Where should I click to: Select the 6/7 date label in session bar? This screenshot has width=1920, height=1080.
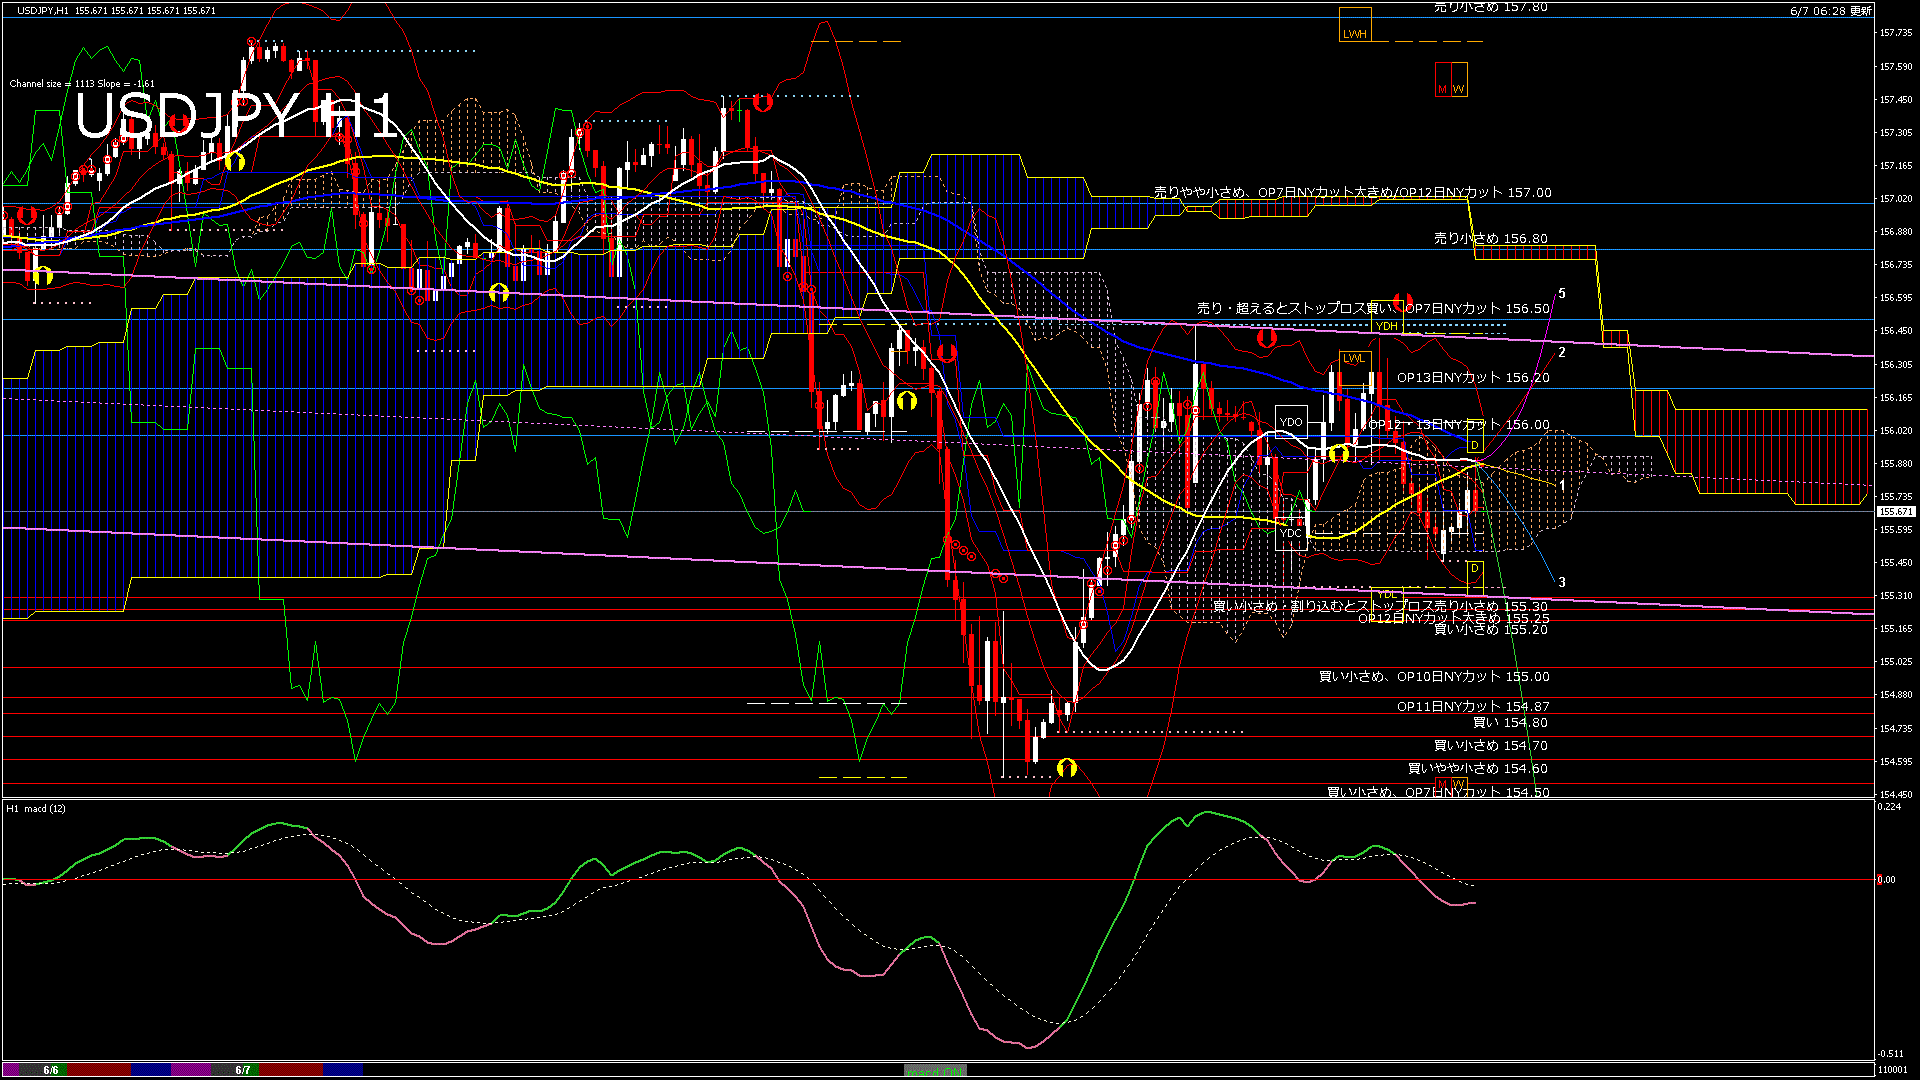coord(243,1070)
